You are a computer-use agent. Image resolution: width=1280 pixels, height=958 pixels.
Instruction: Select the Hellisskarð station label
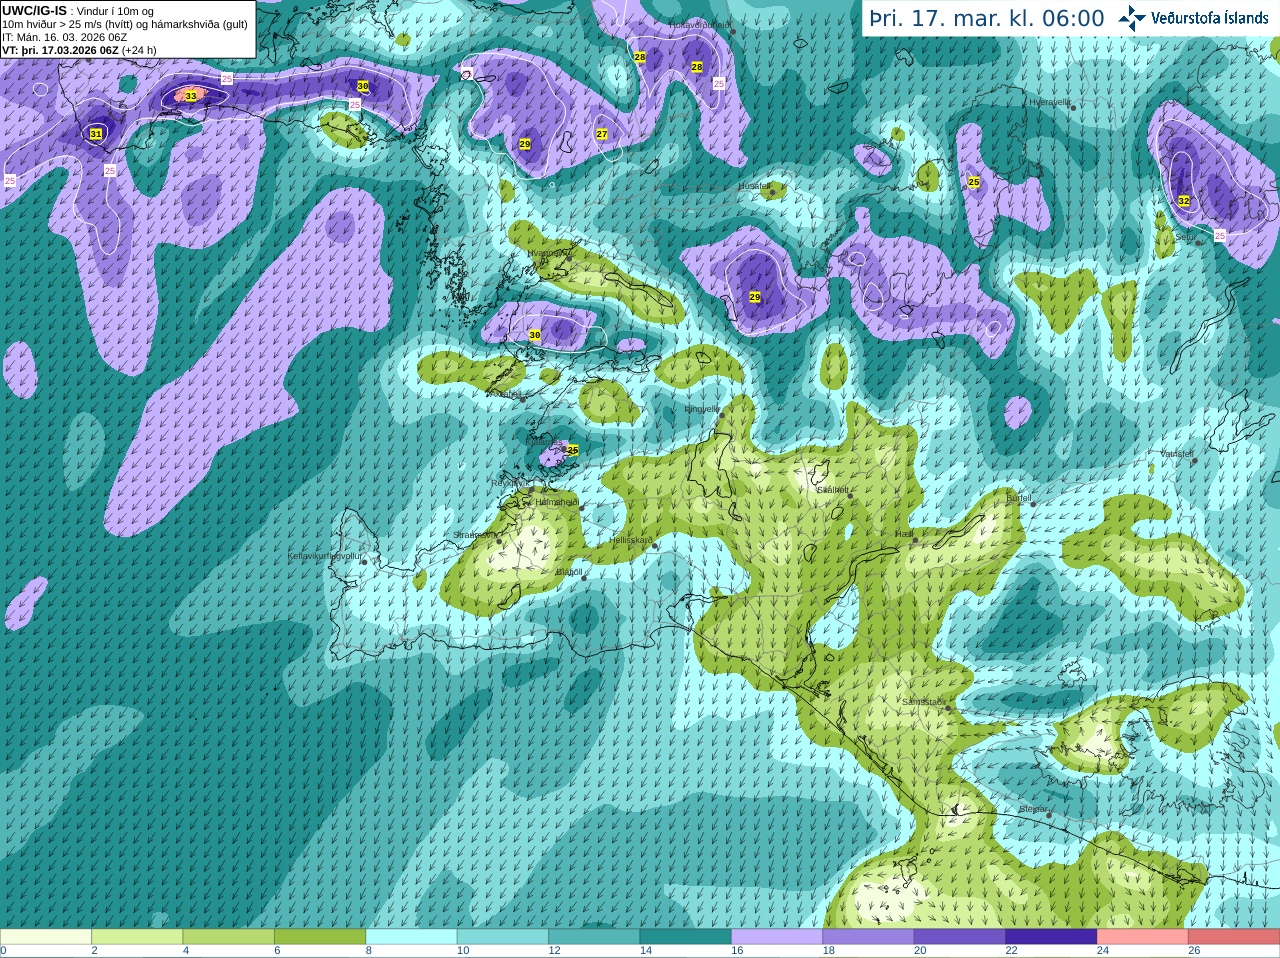(x=631, y=541)
